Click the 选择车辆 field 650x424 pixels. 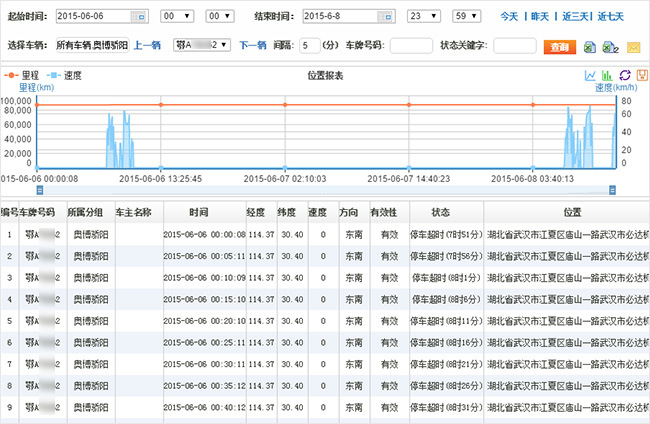pyautogui.click(x=92, y=45)
